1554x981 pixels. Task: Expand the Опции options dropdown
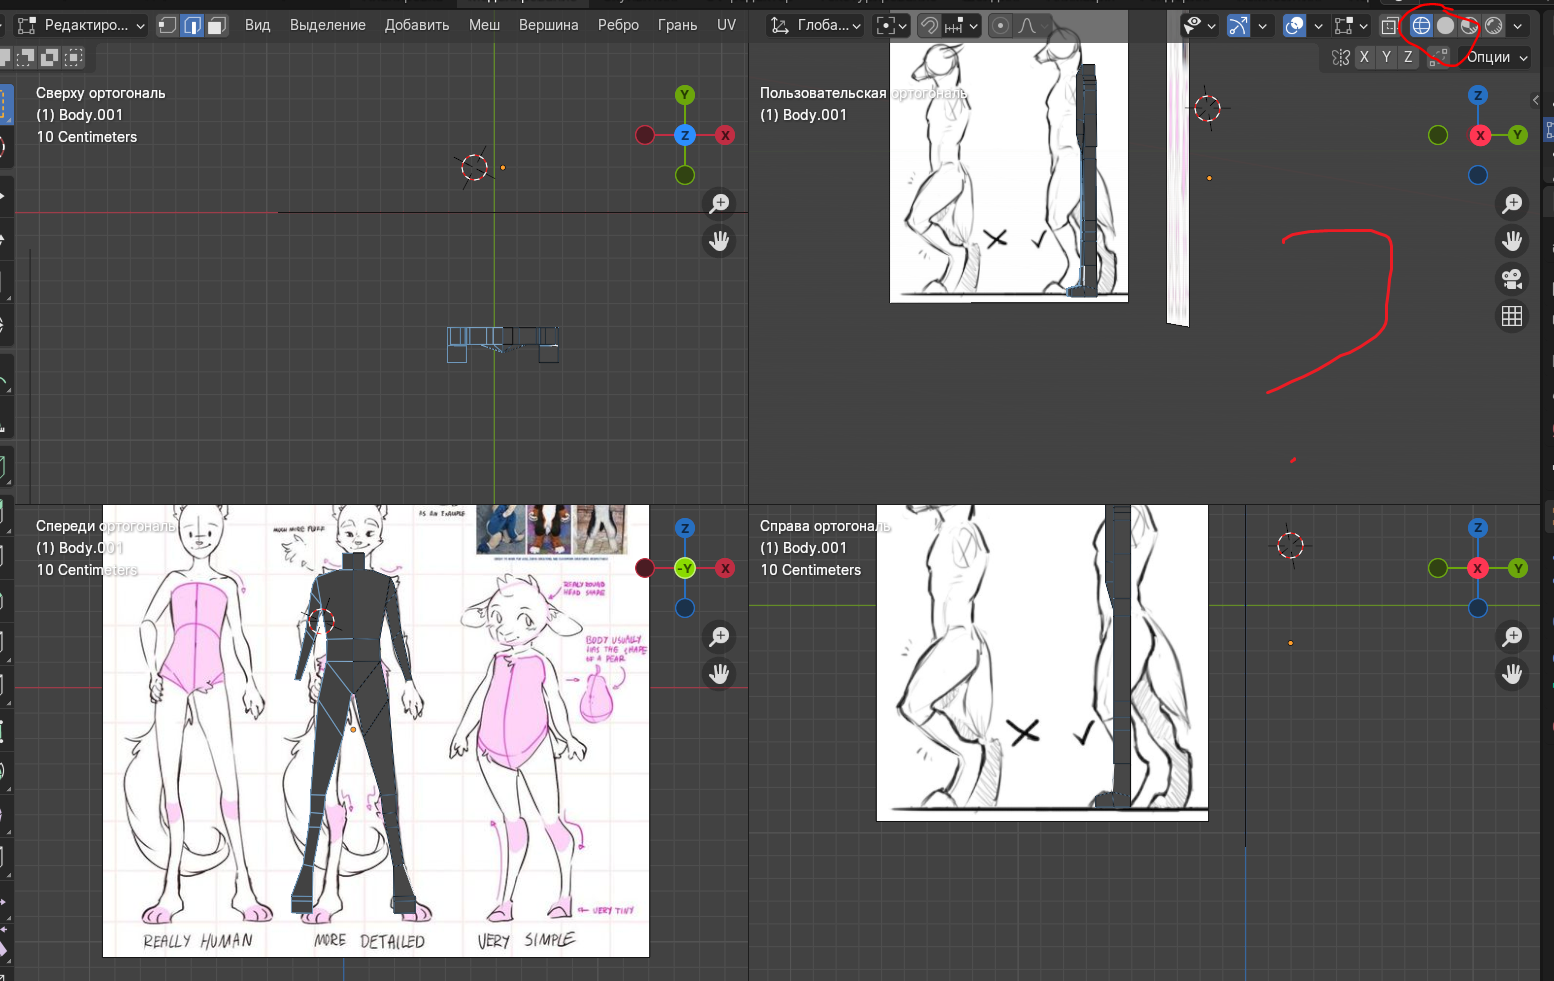click(1496, 57)
